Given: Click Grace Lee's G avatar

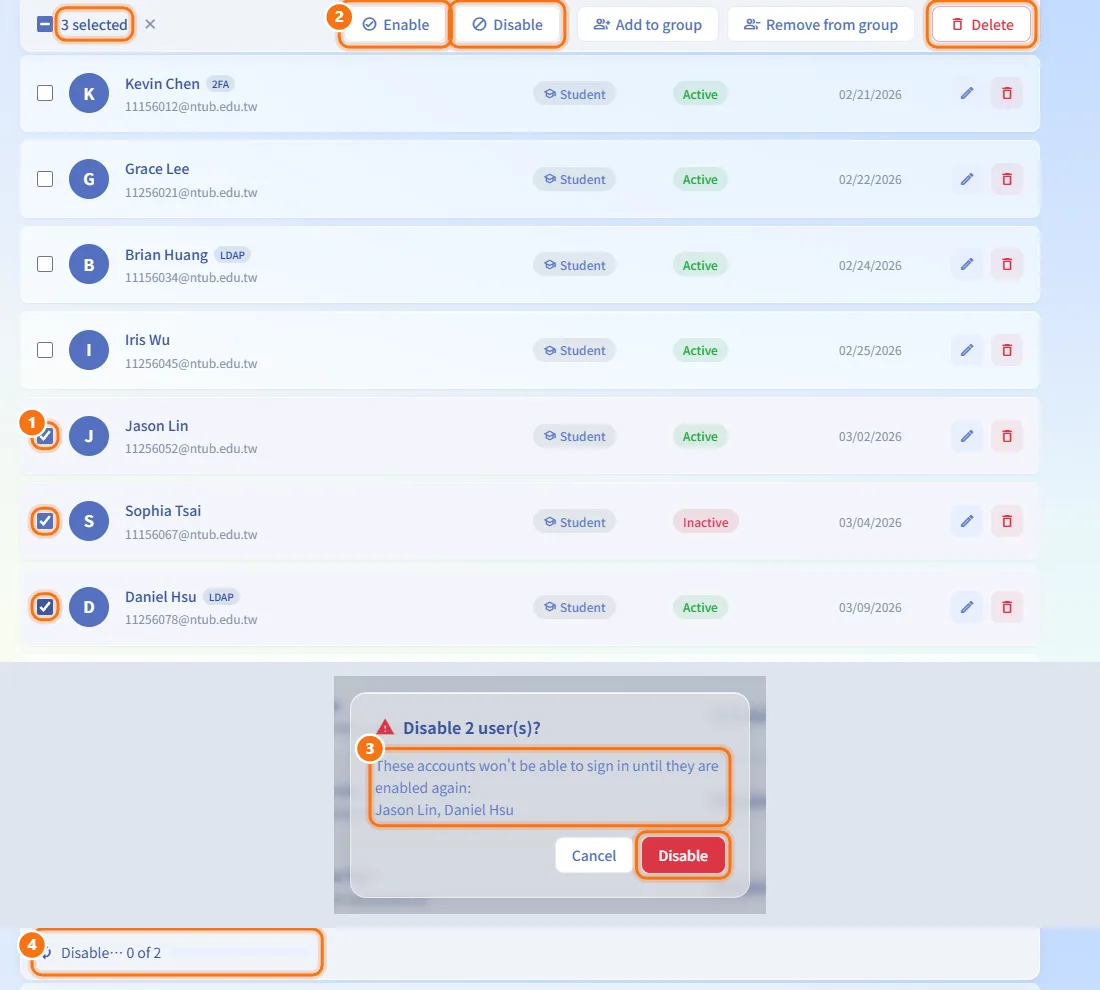Looking at the screenshot, I should (x=89, y=179).
